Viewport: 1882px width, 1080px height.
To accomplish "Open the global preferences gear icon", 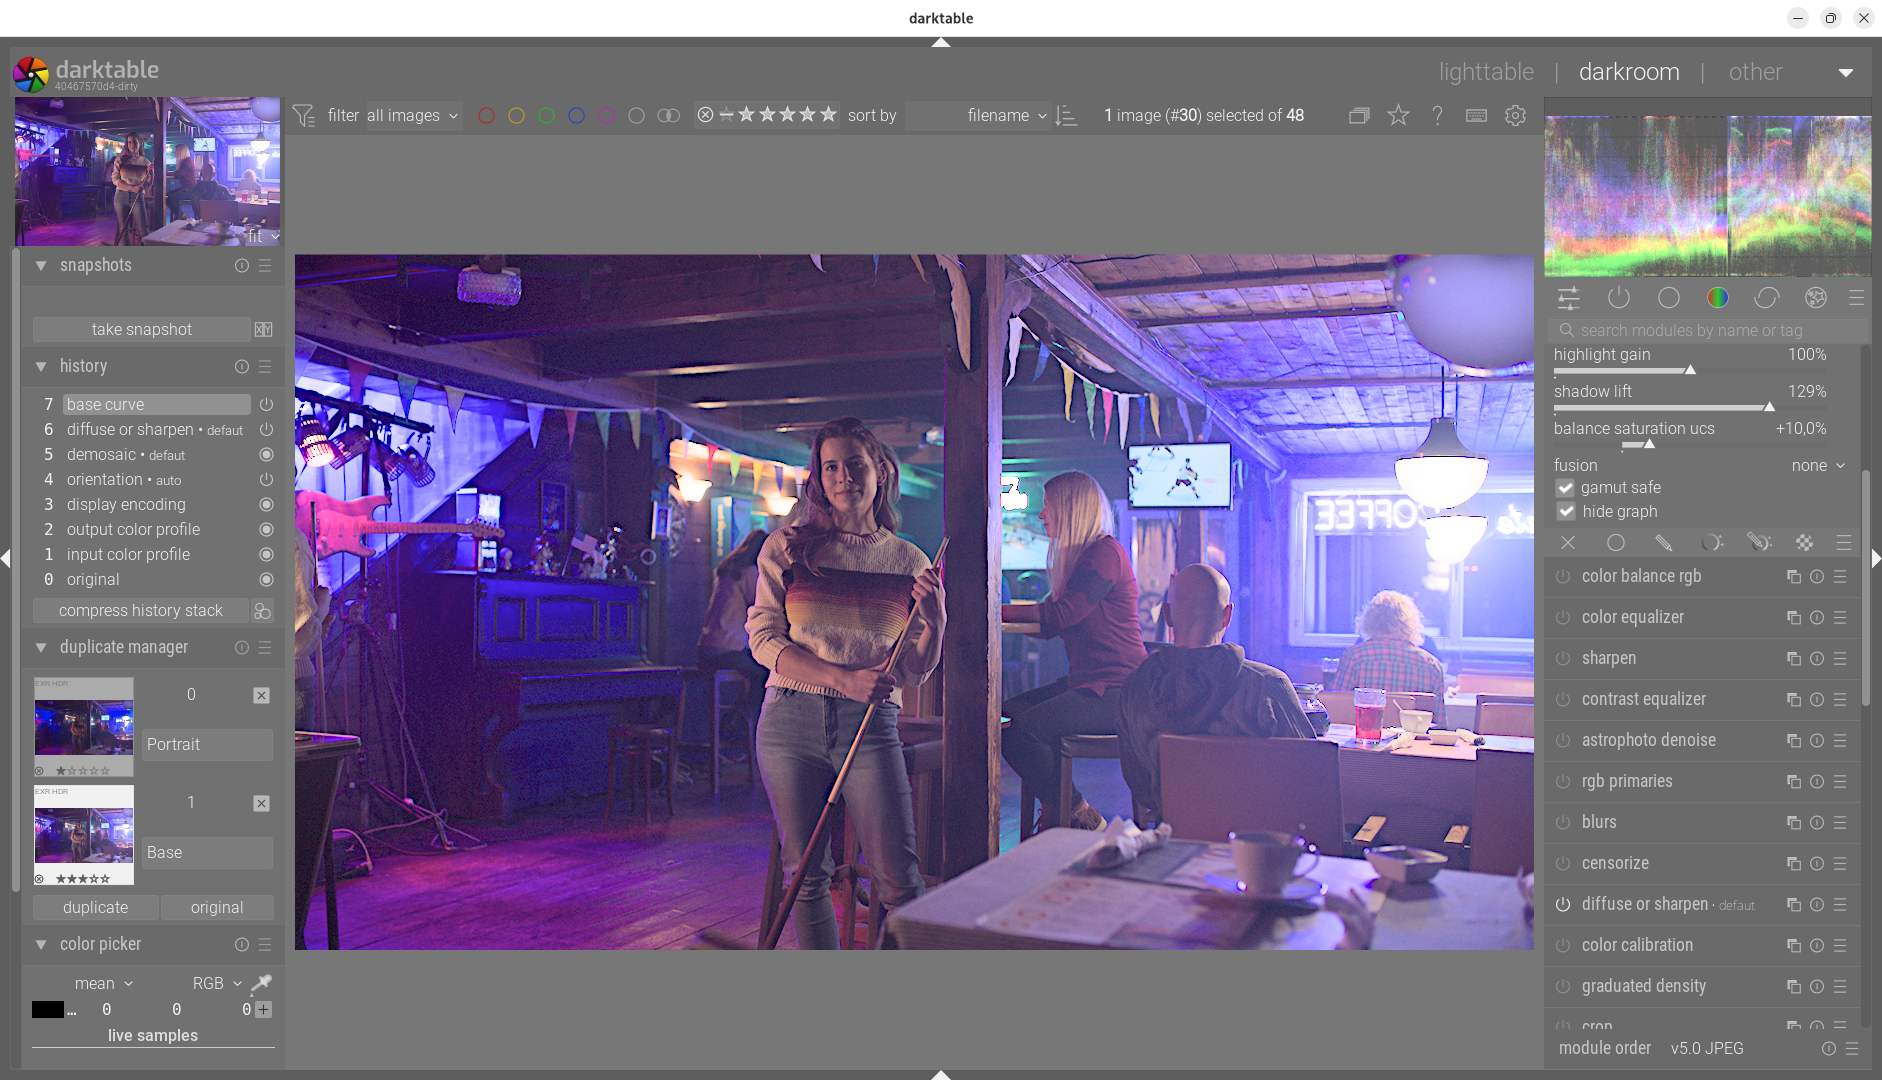I will coord(1515,116).
